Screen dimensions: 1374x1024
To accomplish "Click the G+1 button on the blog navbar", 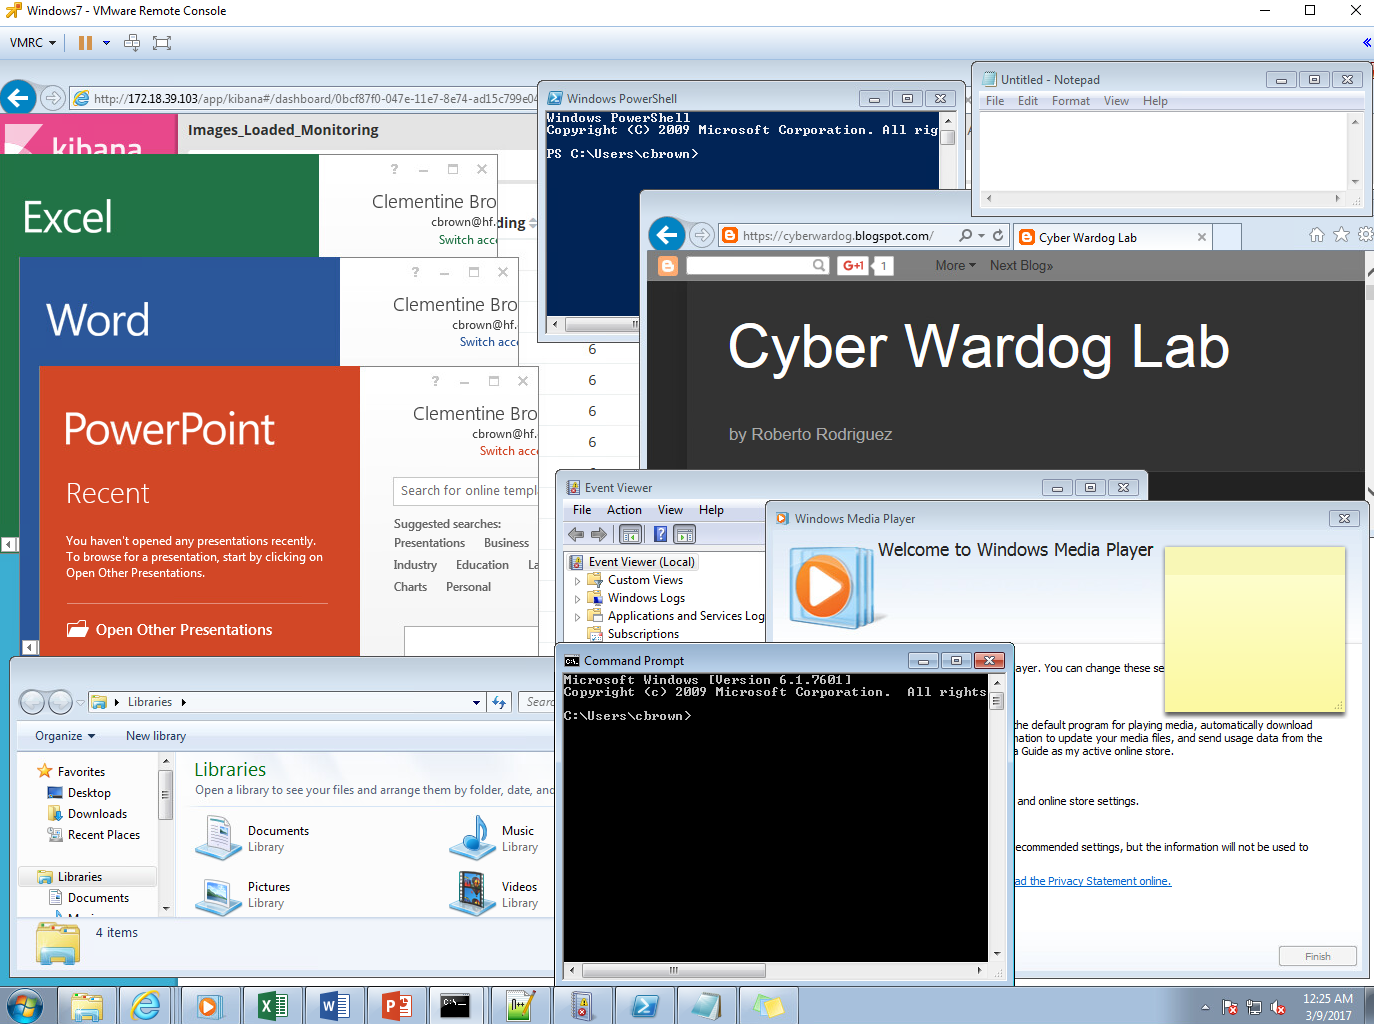I will [x=853, y=266].
